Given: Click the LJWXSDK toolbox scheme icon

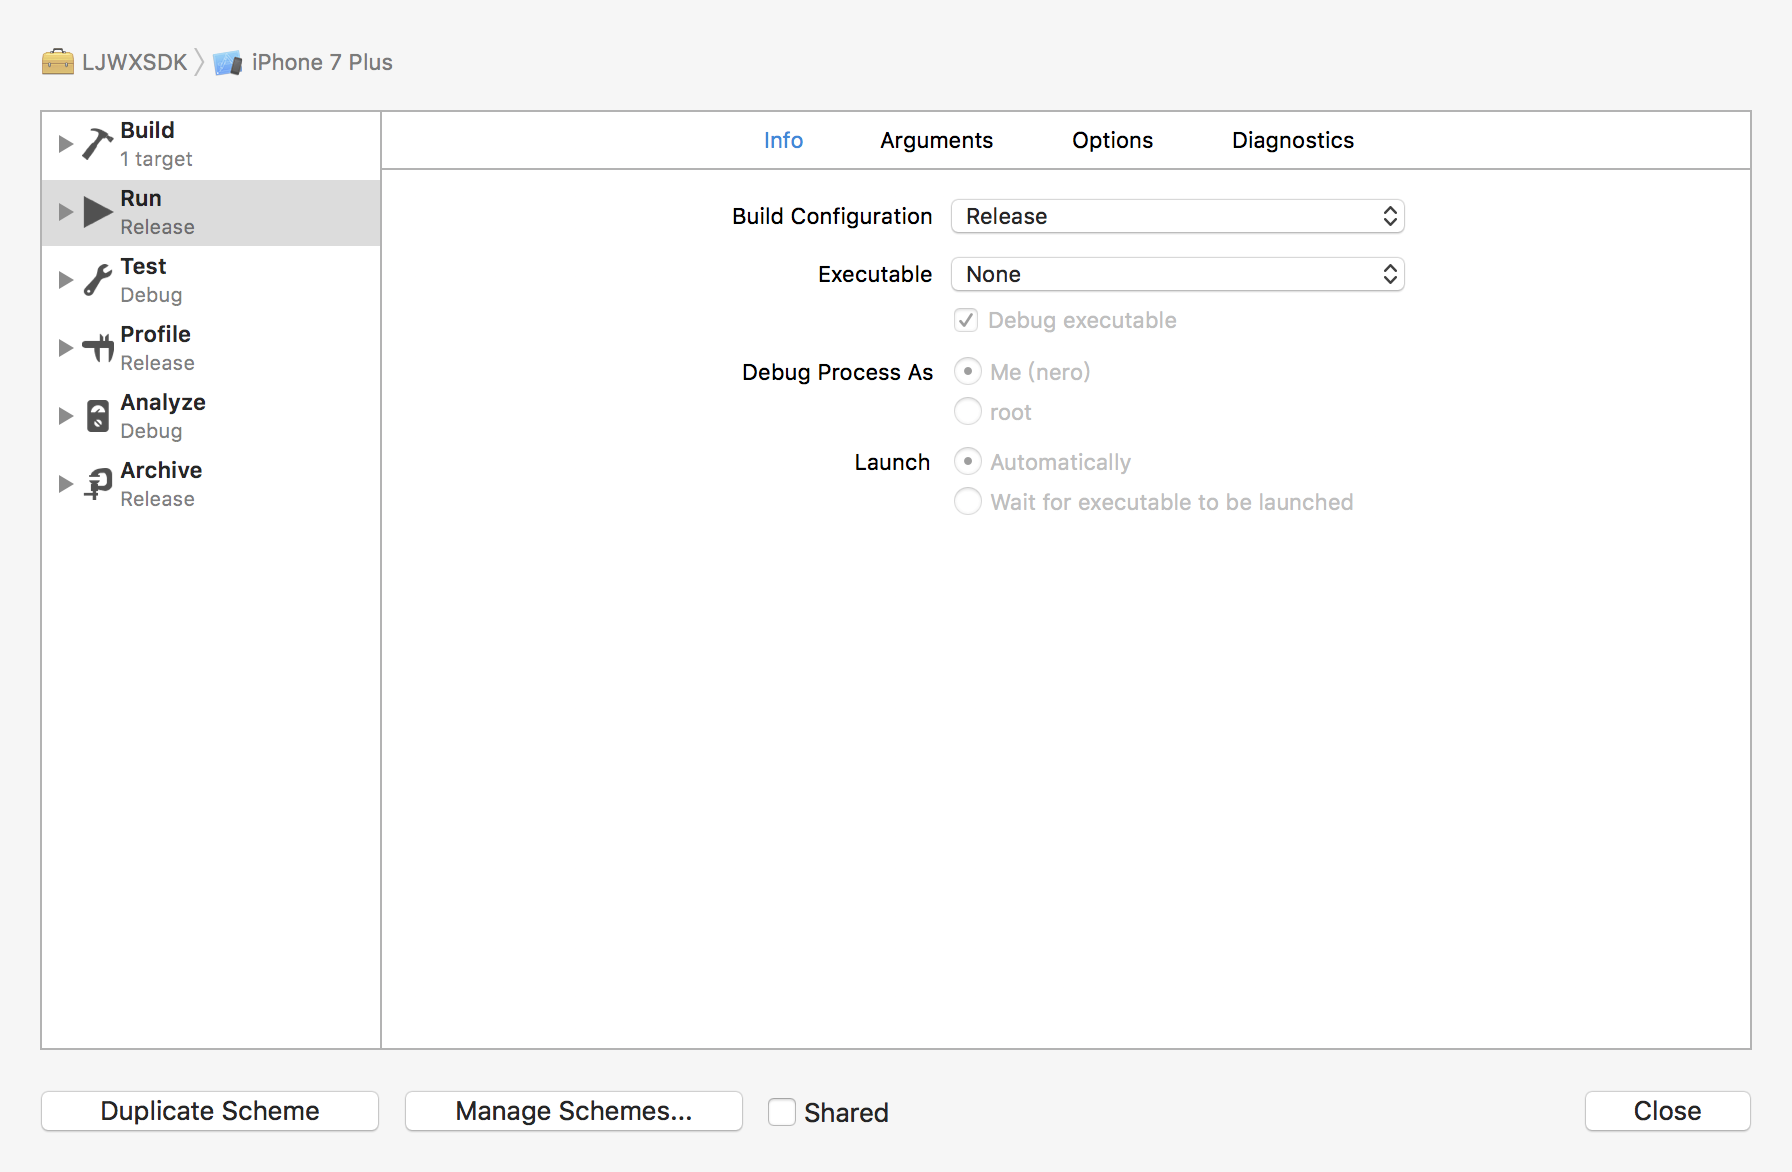Looking at the screenshot, I should (58, 62).
